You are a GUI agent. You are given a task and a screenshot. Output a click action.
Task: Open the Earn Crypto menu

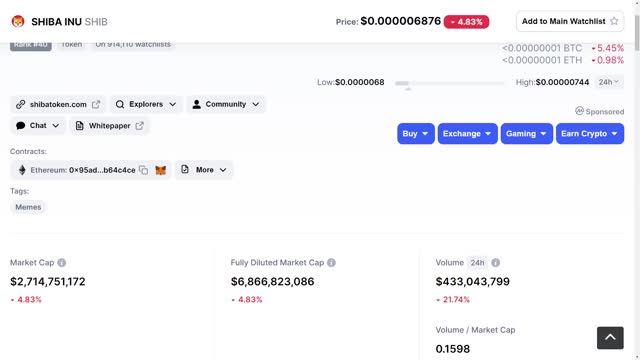(590, 133)
